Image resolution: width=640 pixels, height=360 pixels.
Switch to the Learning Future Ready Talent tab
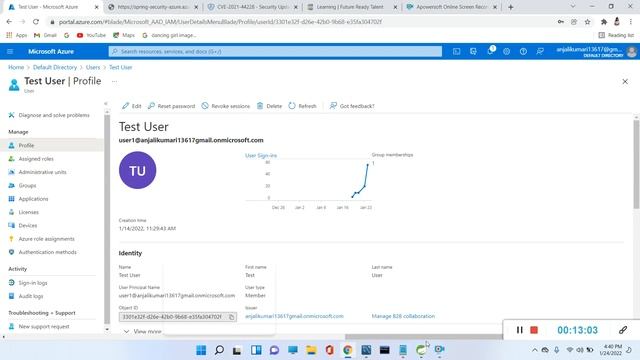pyautogui.click(x=352, y=7)
